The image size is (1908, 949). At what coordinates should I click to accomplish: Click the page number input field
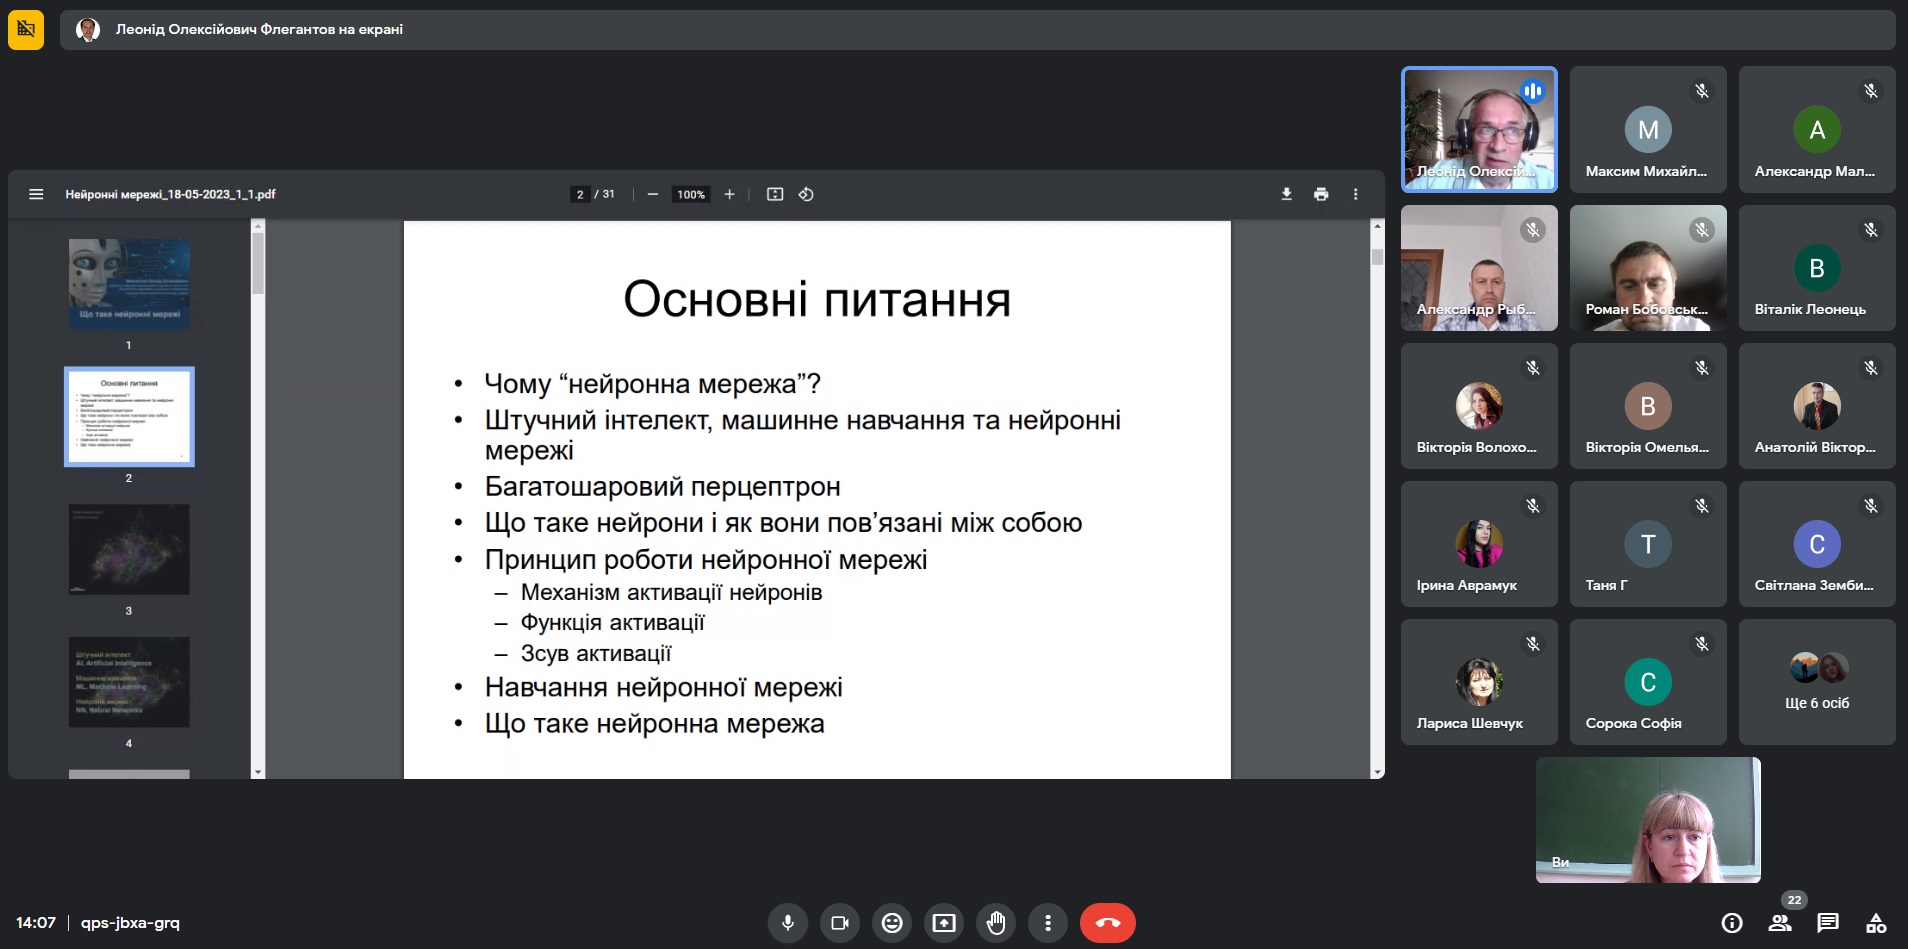(580, 194)
